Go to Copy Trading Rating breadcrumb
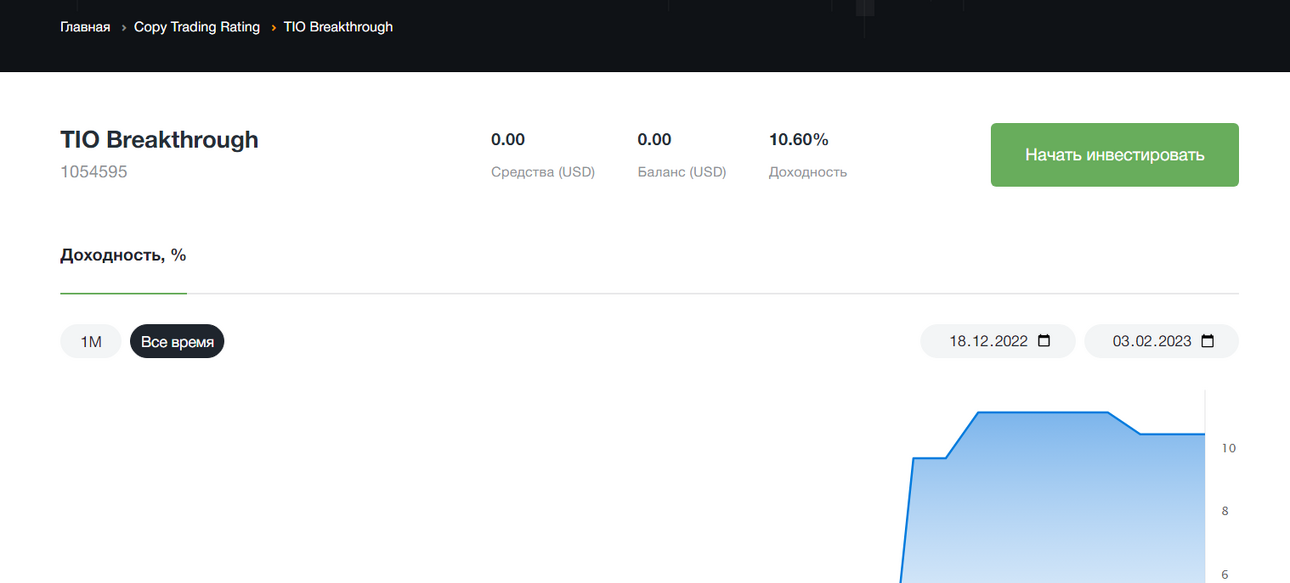 pos(197,27)
